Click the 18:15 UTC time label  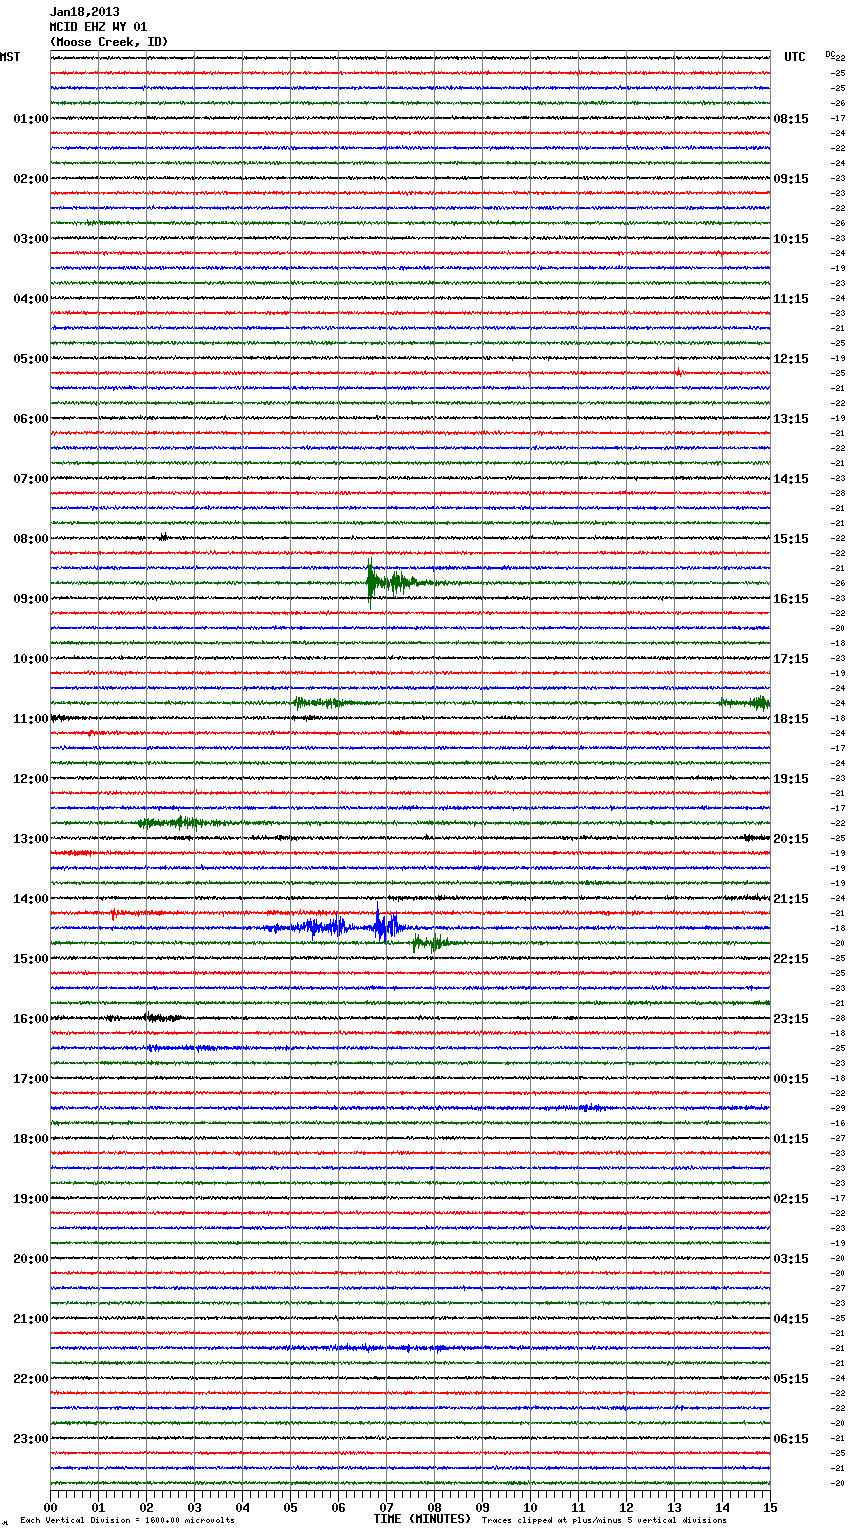[791, 719]
